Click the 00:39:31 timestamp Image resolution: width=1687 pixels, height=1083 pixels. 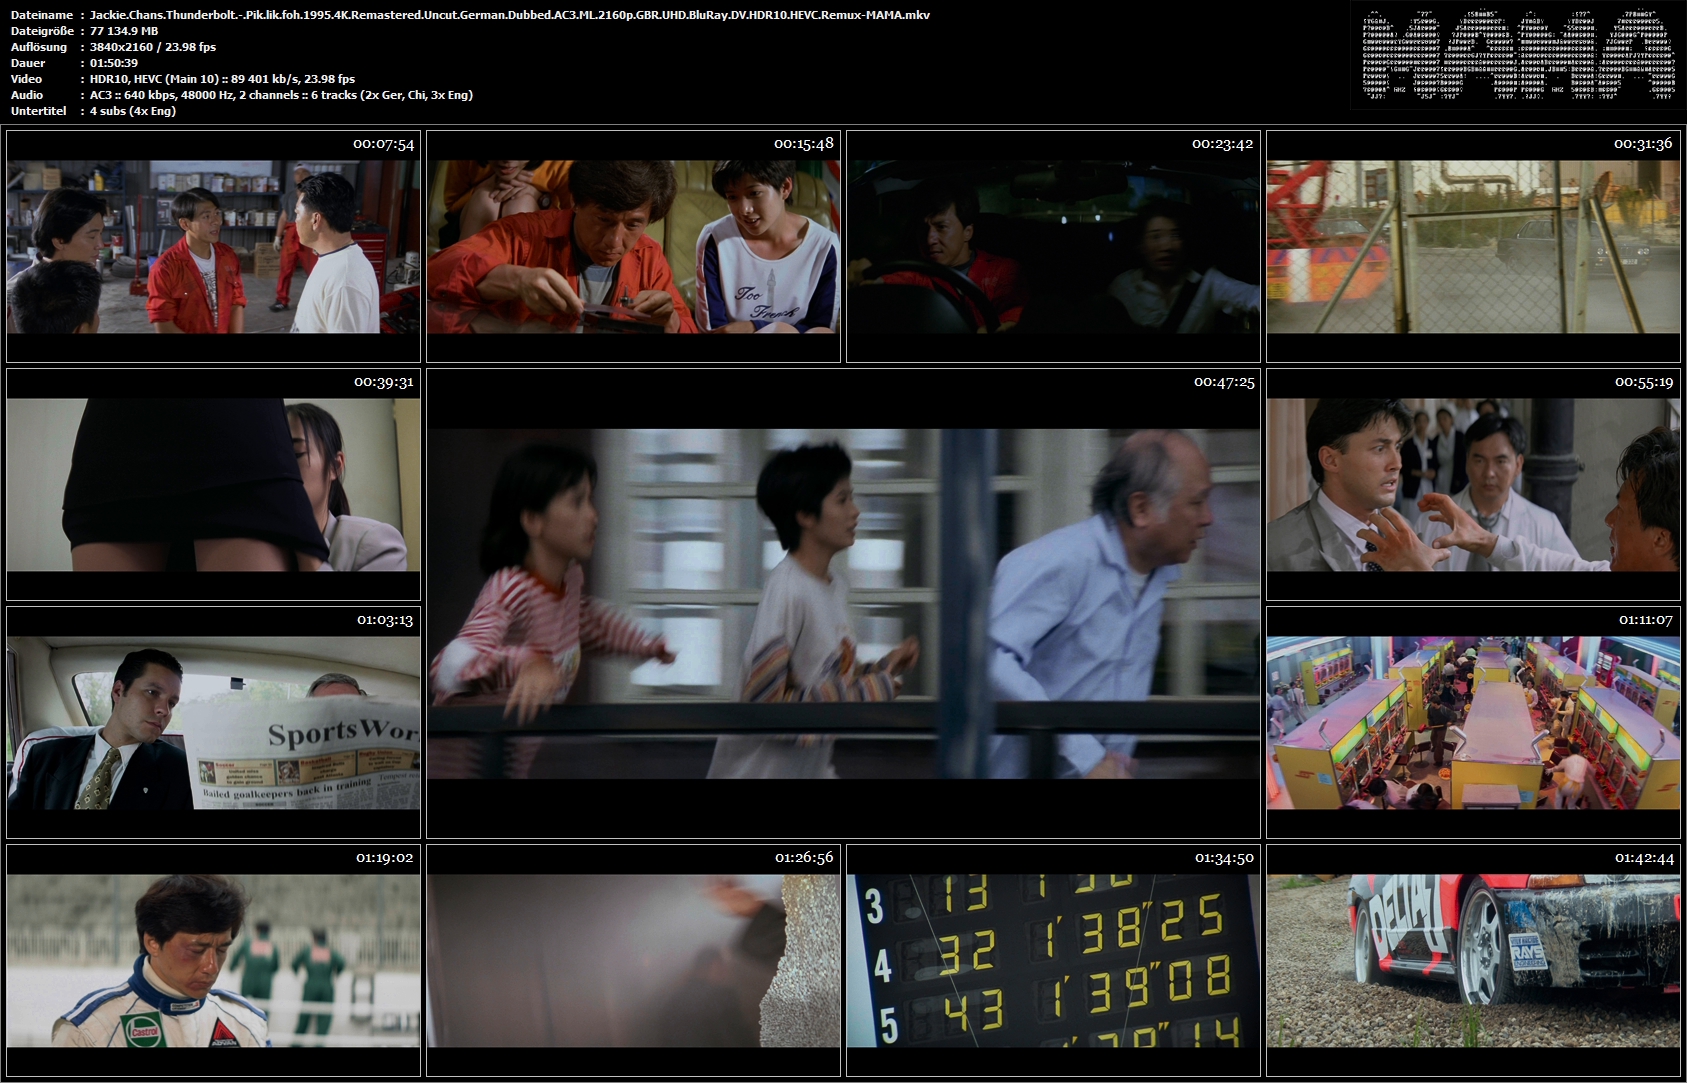click(383, 382)
